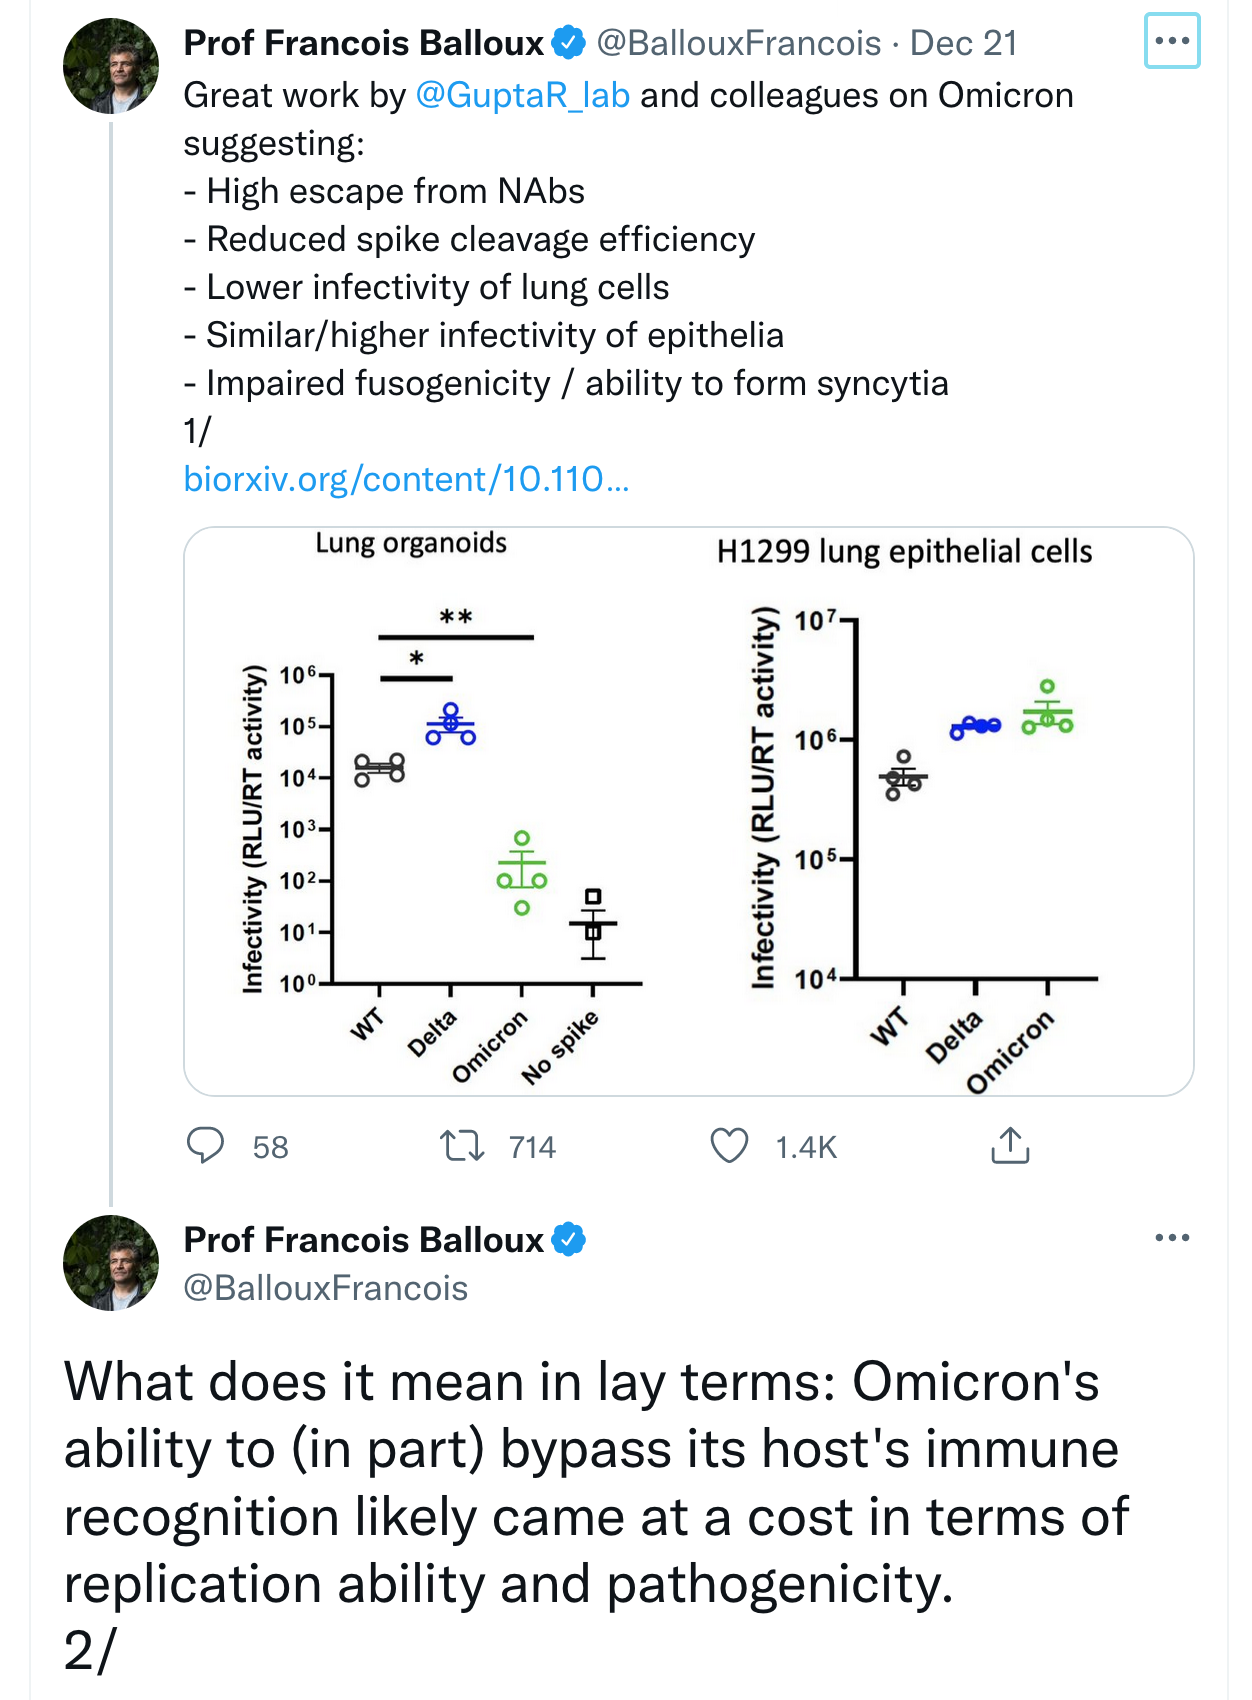The width and height of the screenshot is (1252, 1700).
Task: Click the Lung organoids chart image
Action: (440, 810)
